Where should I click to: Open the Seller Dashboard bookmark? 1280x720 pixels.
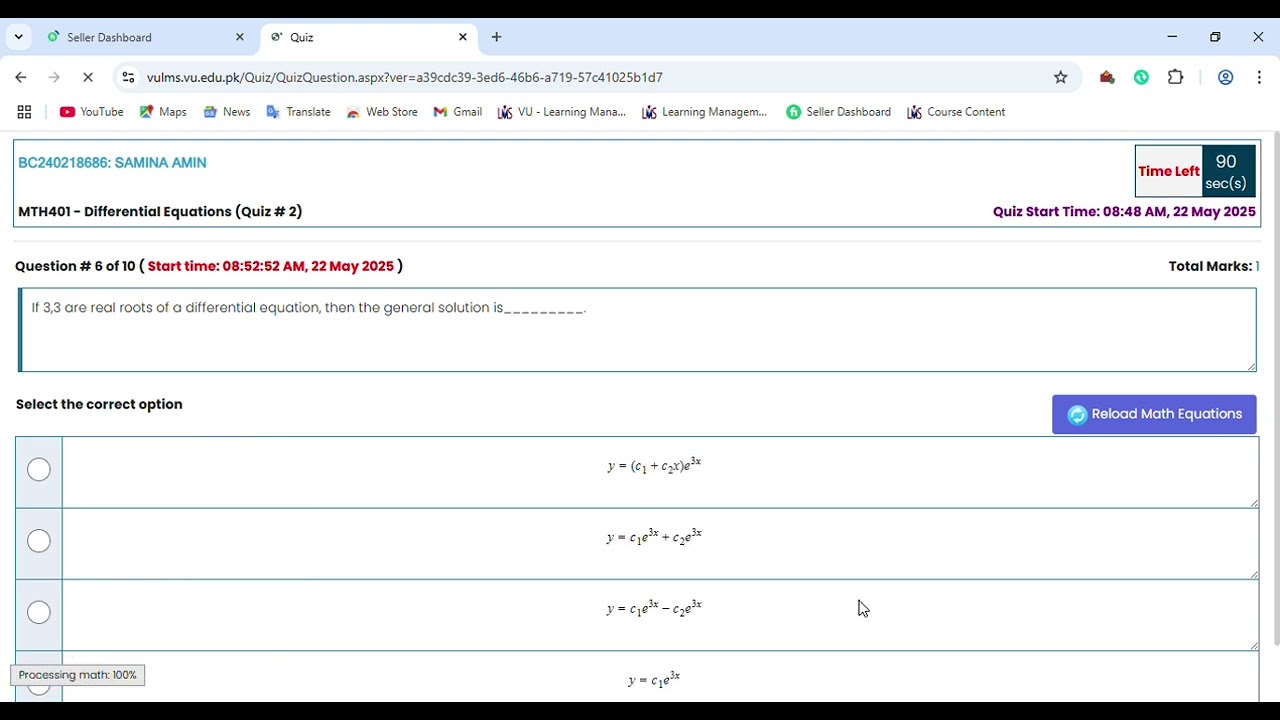tap(838, 112)
